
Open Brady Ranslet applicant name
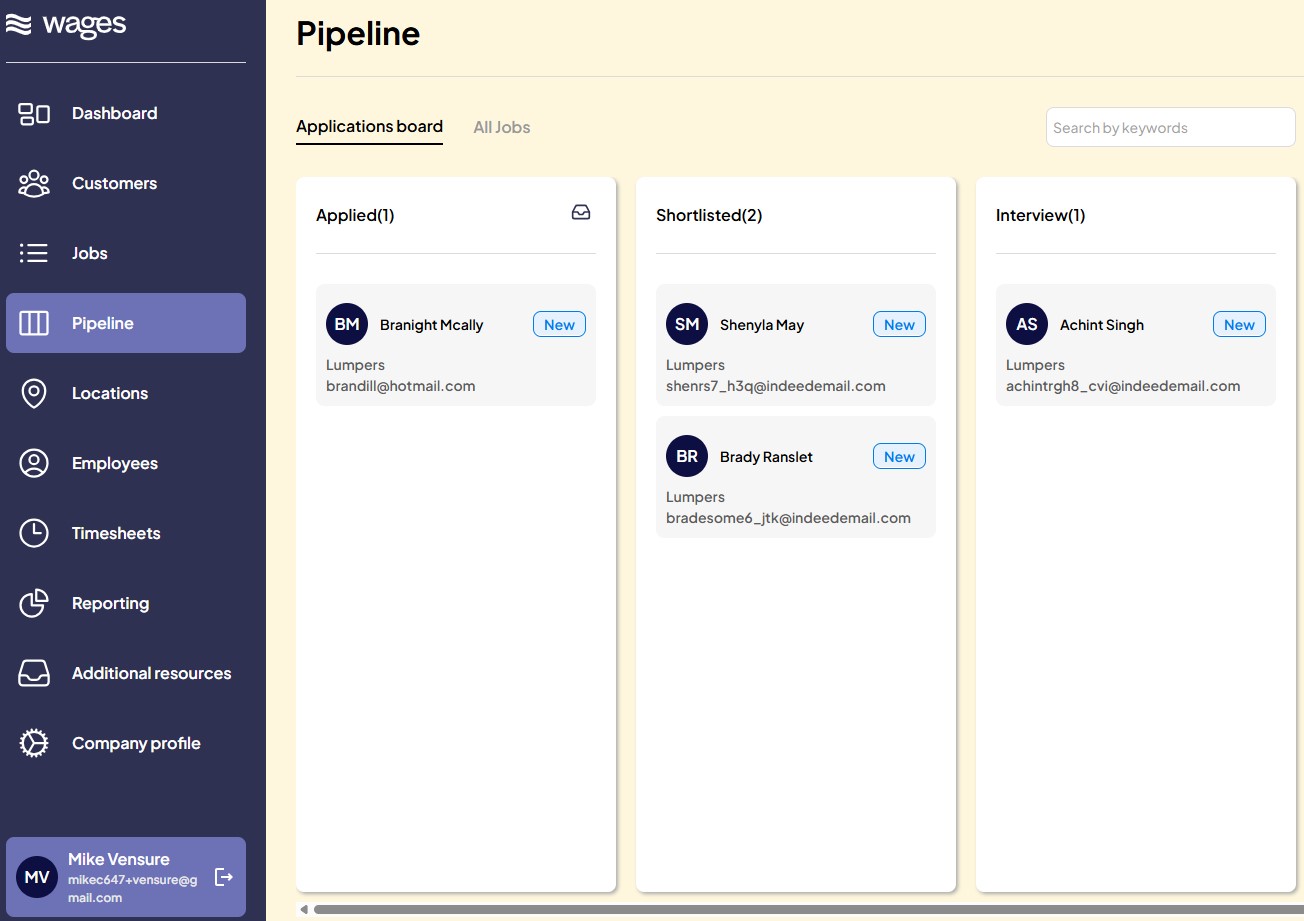[x=766, y=457]
